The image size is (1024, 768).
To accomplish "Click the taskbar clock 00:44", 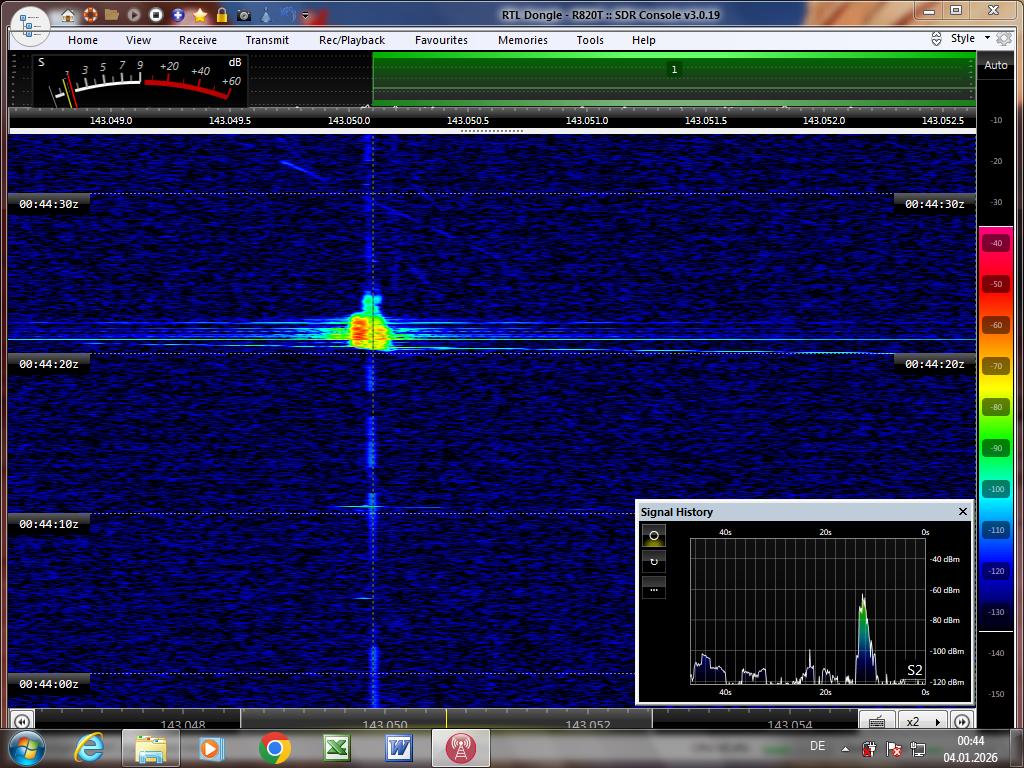I will point(971,741).
